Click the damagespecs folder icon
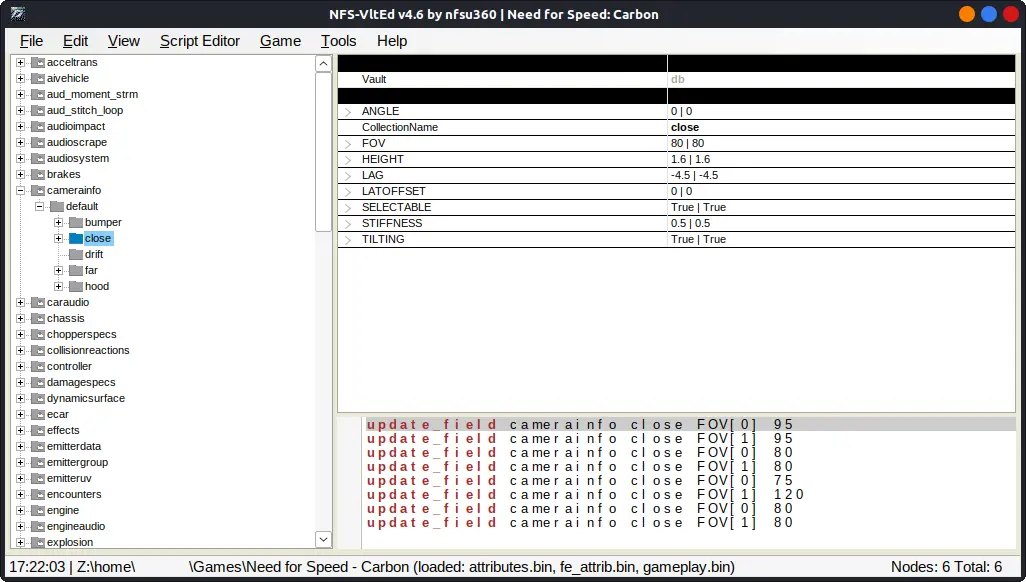The width and height of the screenshot is (1026, 582). pyautogui.click(x=38, y=383)
